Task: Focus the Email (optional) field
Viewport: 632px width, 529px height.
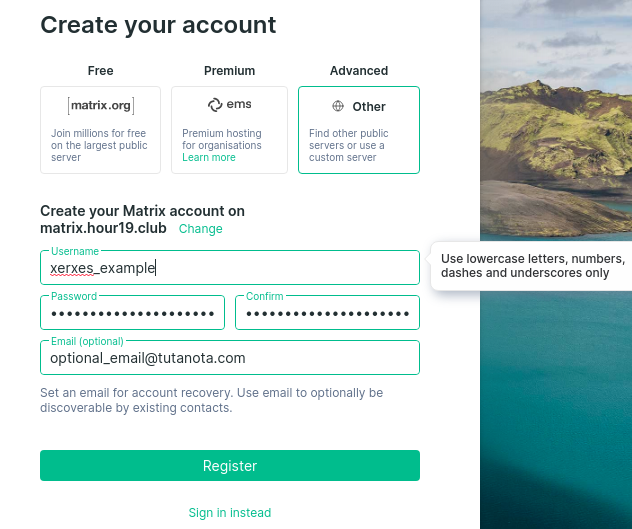Action: (229, 358)
